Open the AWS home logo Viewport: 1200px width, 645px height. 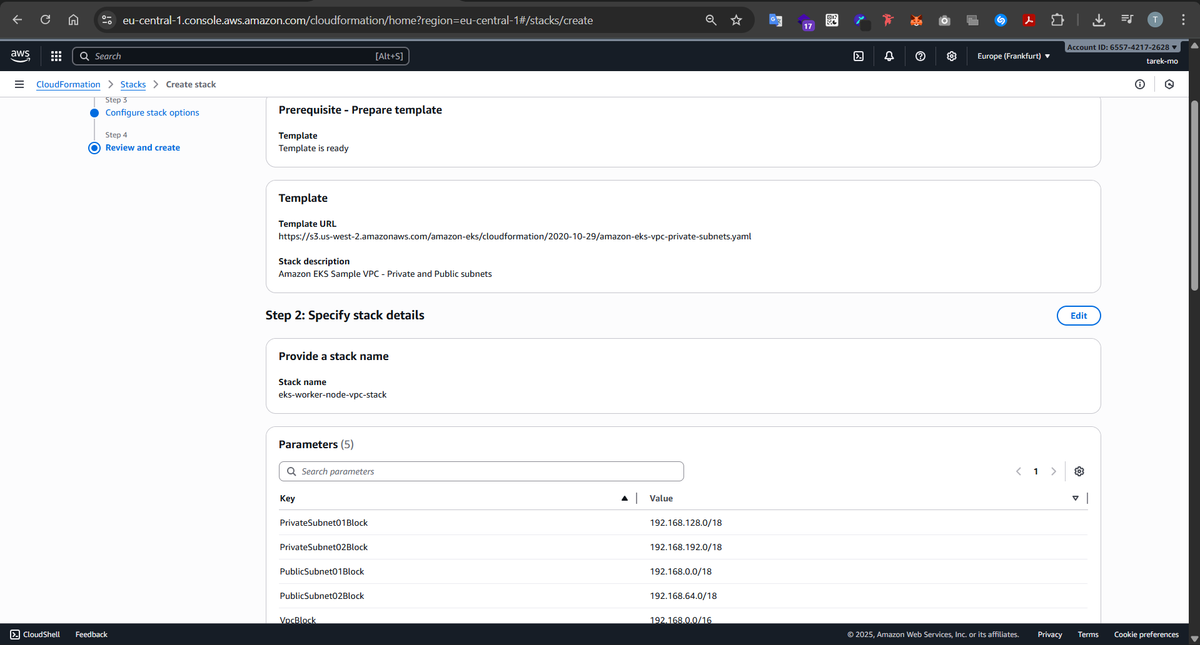point(20,56)
